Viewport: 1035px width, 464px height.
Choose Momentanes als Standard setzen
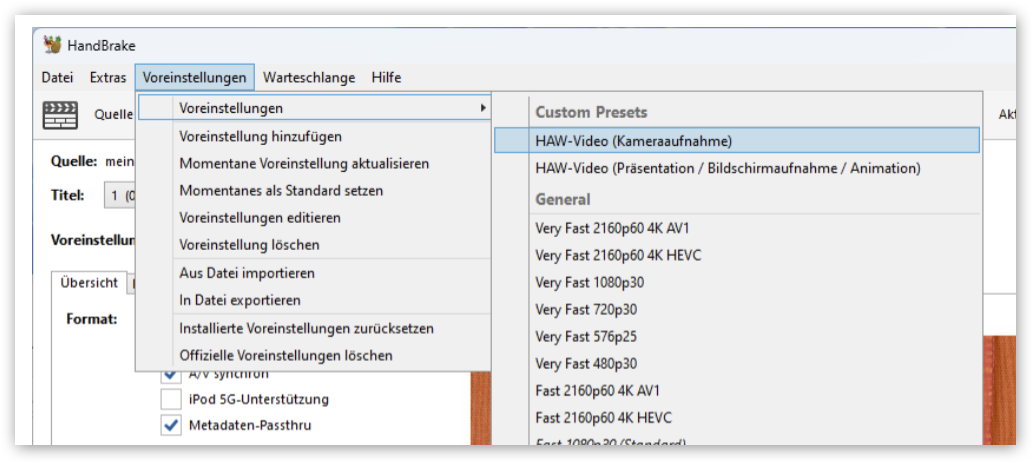click(x=281, y=190)
